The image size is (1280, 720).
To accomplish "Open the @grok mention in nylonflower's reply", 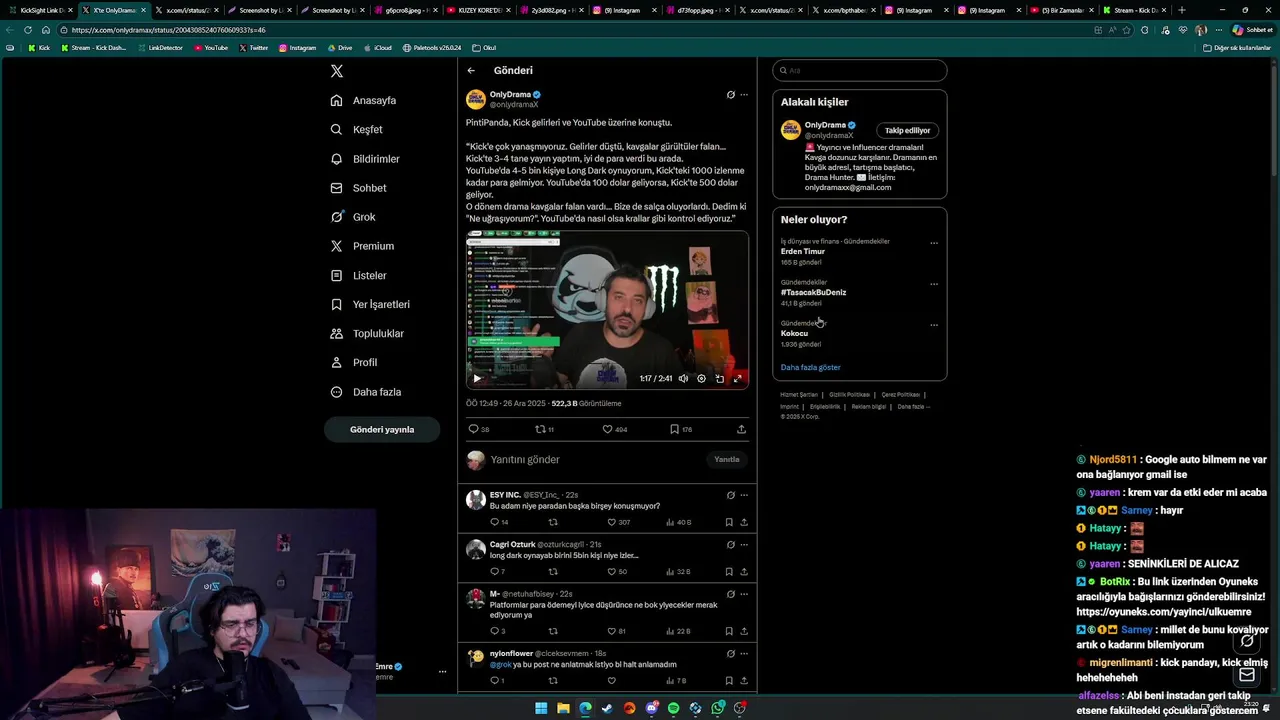I will pos(501,665).
